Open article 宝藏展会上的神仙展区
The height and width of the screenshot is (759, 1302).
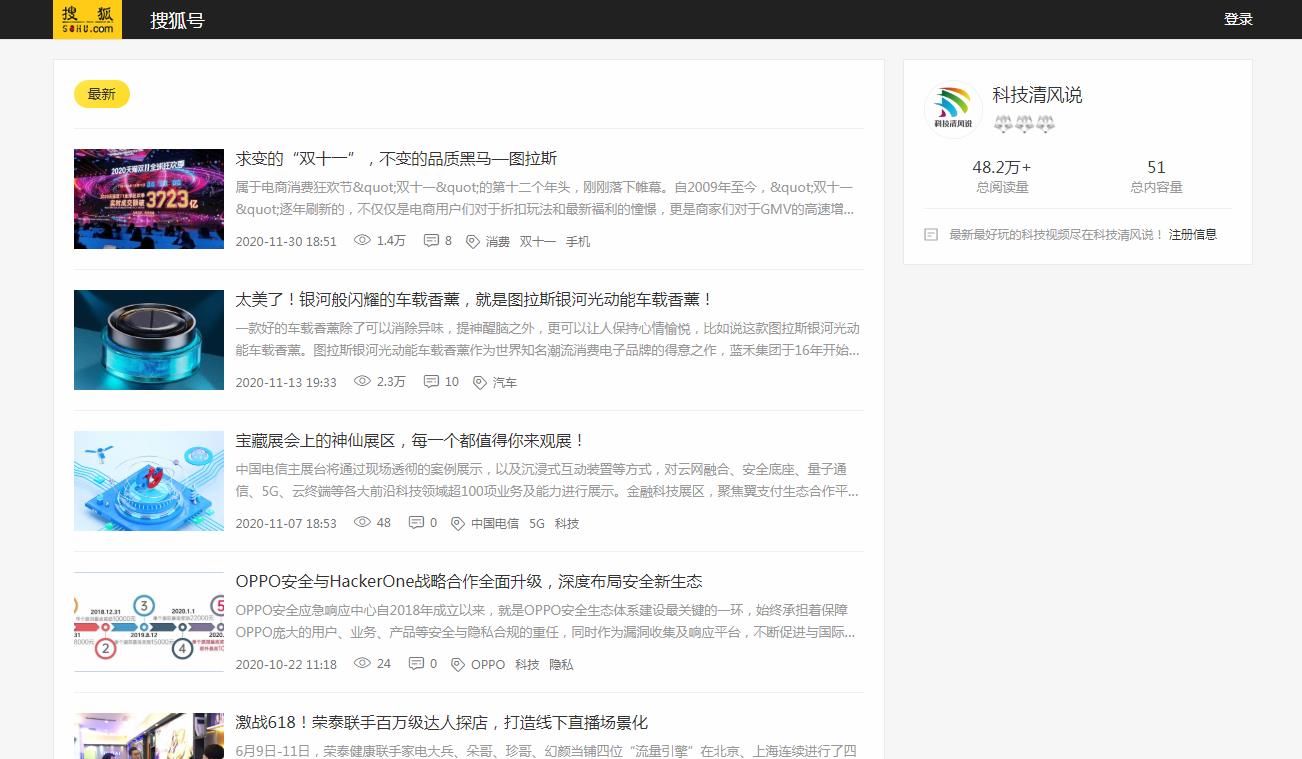[411, 440]
